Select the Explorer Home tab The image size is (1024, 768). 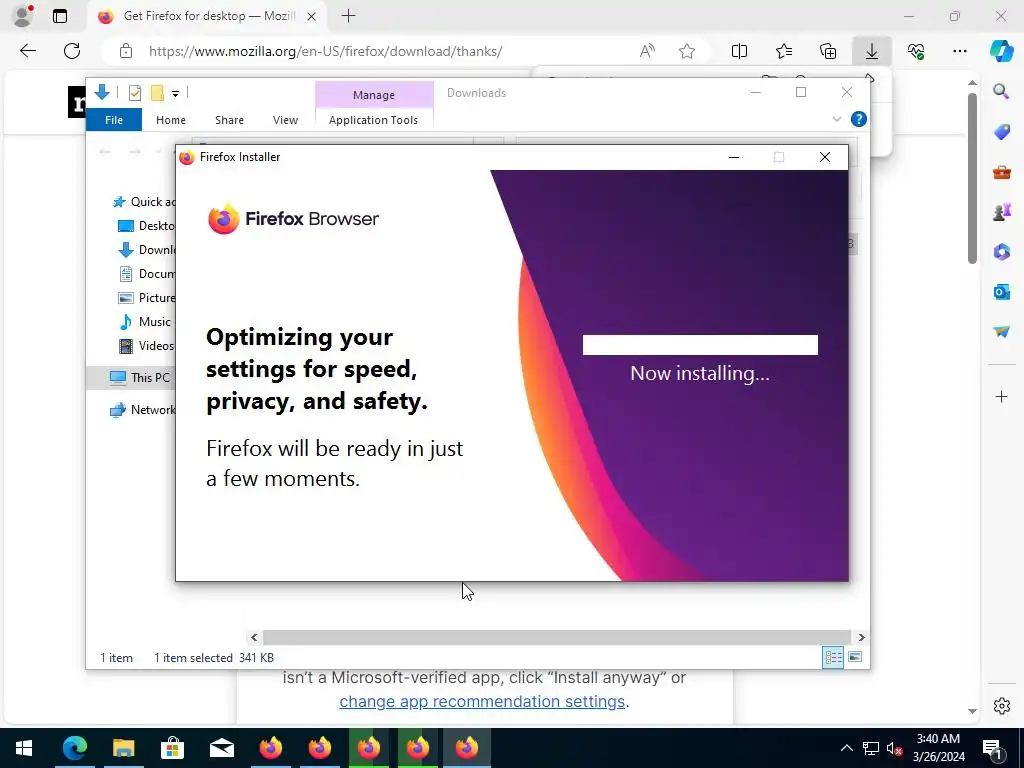point(171,120)
